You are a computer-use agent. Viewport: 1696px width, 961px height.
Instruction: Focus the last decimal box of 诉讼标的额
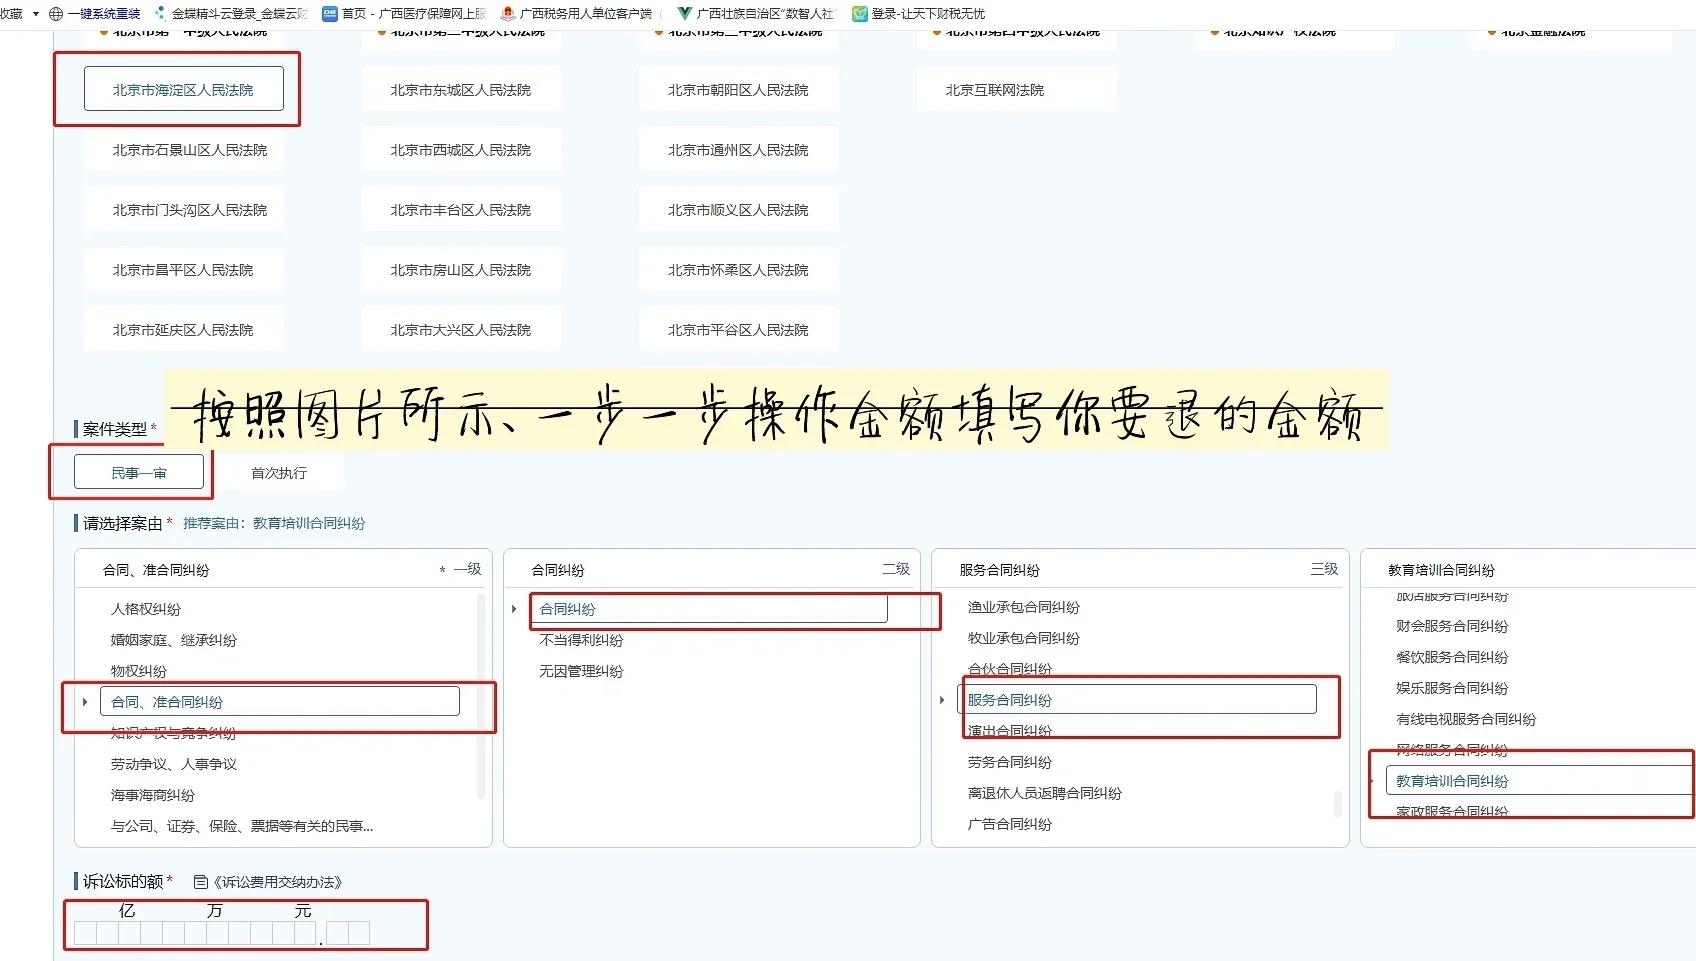[359, 934]
